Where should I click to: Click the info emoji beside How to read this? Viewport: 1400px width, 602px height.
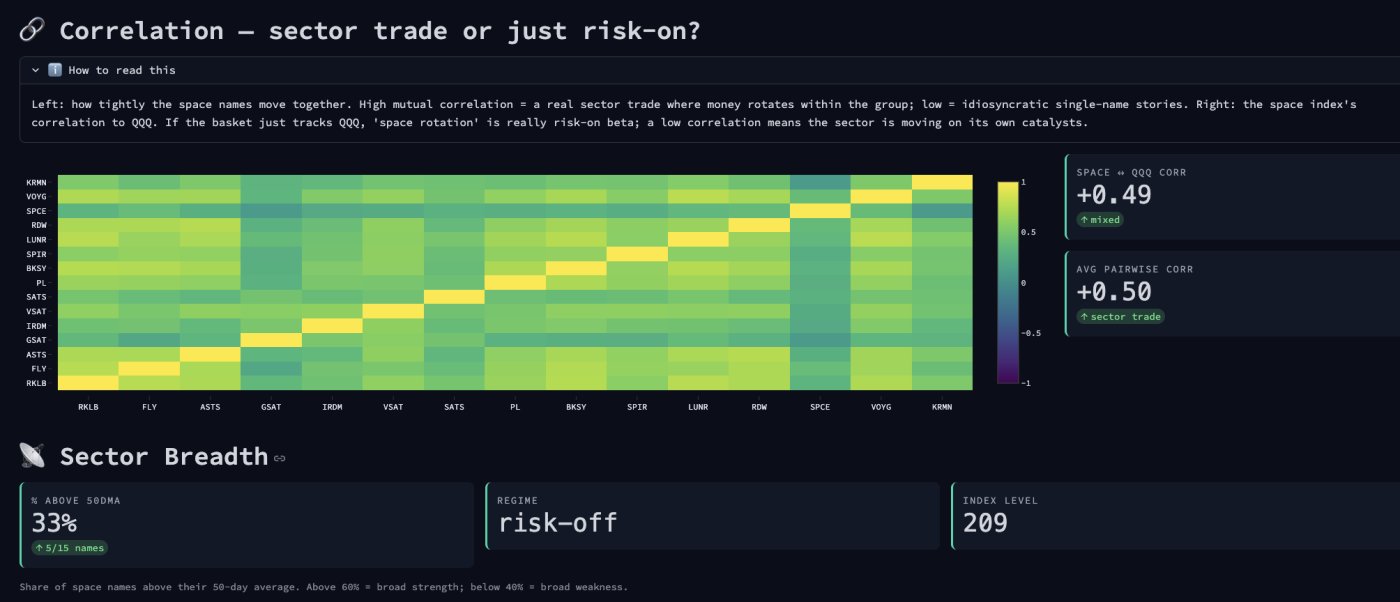[x=55, y=71]
